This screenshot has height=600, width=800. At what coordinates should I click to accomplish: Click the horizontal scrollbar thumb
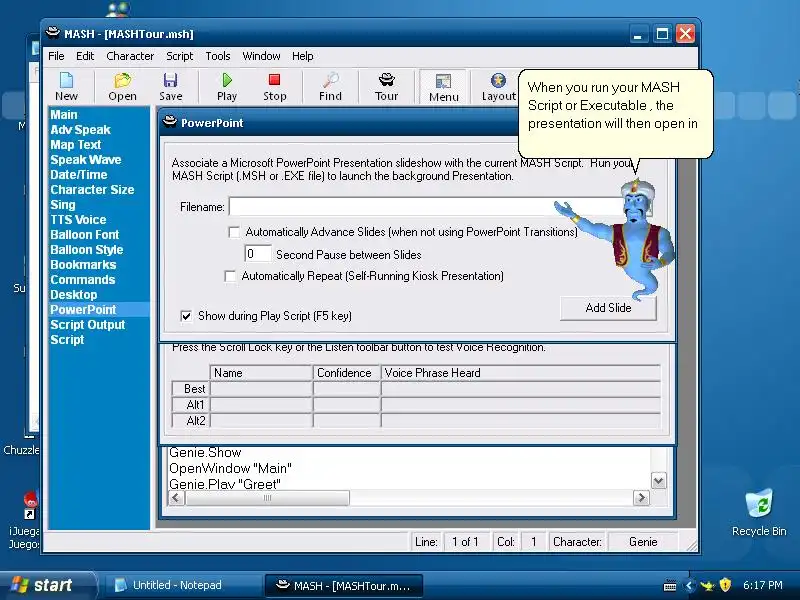point(267,497)
